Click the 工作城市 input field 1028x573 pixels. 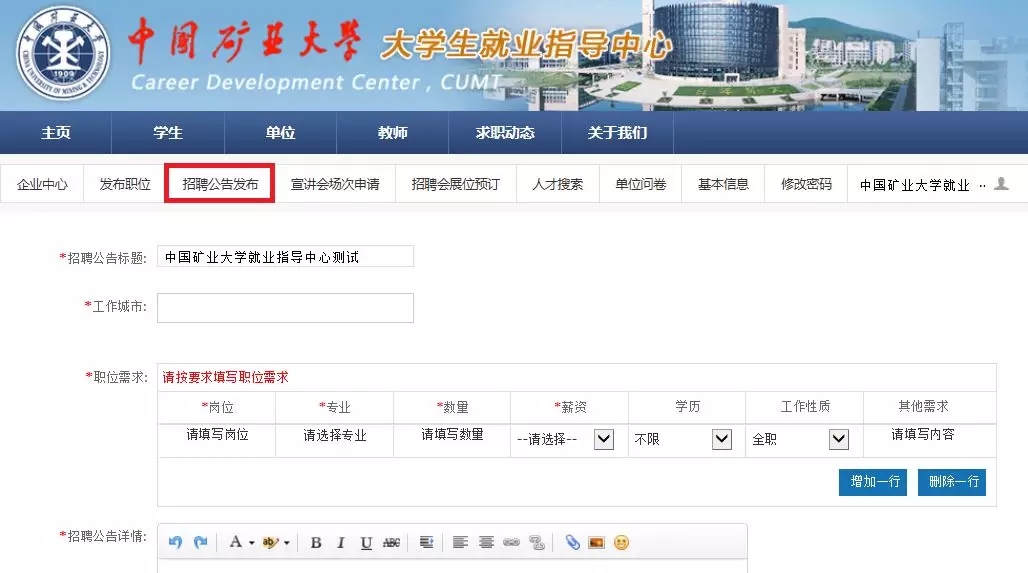tap(285, 308)
